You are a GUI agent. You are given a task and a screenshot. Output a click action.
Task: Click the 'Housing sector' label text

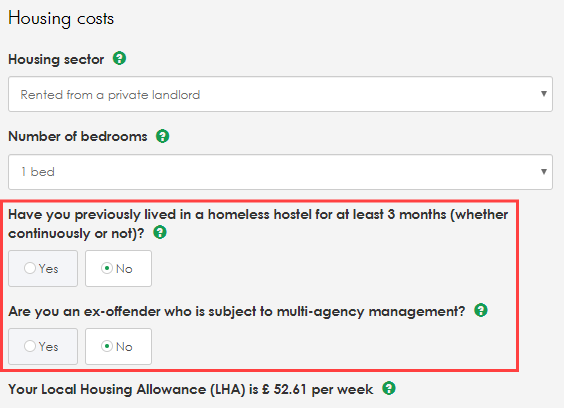pyautogui.click(x=56, y=59)
